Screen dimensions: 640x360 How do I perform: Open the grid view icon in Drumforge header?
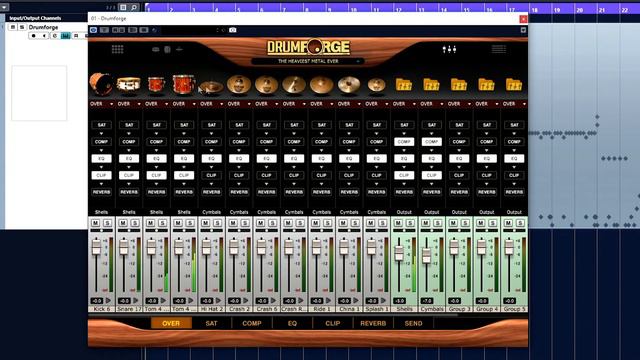point(118,49)
